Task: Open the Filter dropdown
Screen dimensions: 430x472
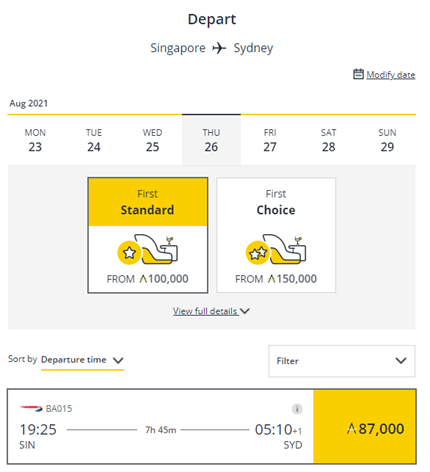Action: point(342,361)
